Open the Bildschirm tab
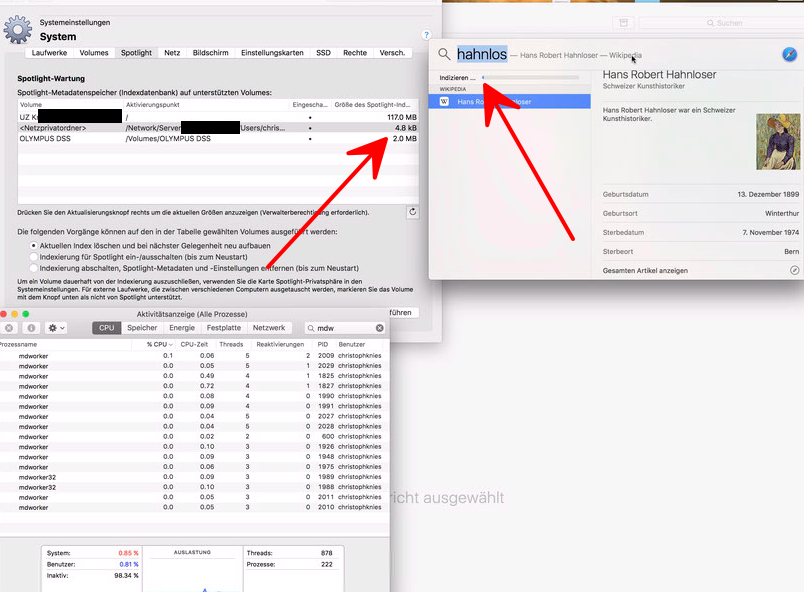The width and height of the screenshot is (804, 592). click(211, 53)
